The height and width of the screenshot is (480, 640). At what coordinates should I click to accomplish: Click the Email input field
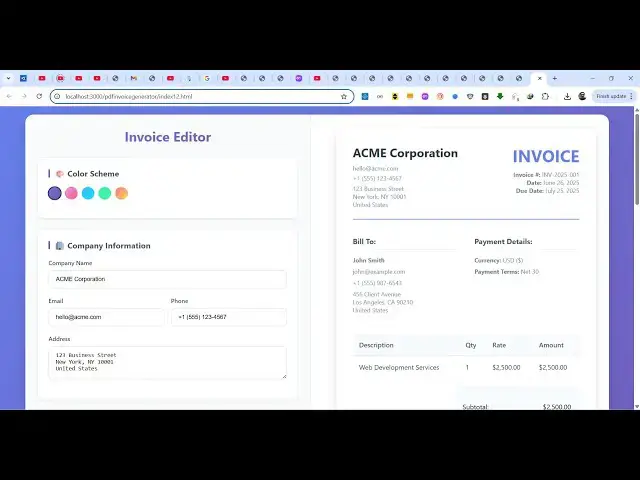107,317
